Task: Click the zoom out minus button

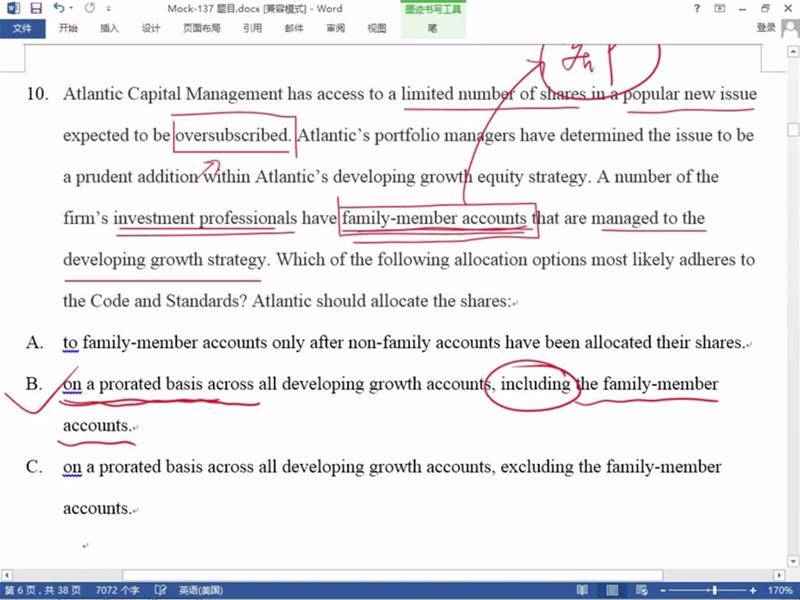Action: [663, 590]
